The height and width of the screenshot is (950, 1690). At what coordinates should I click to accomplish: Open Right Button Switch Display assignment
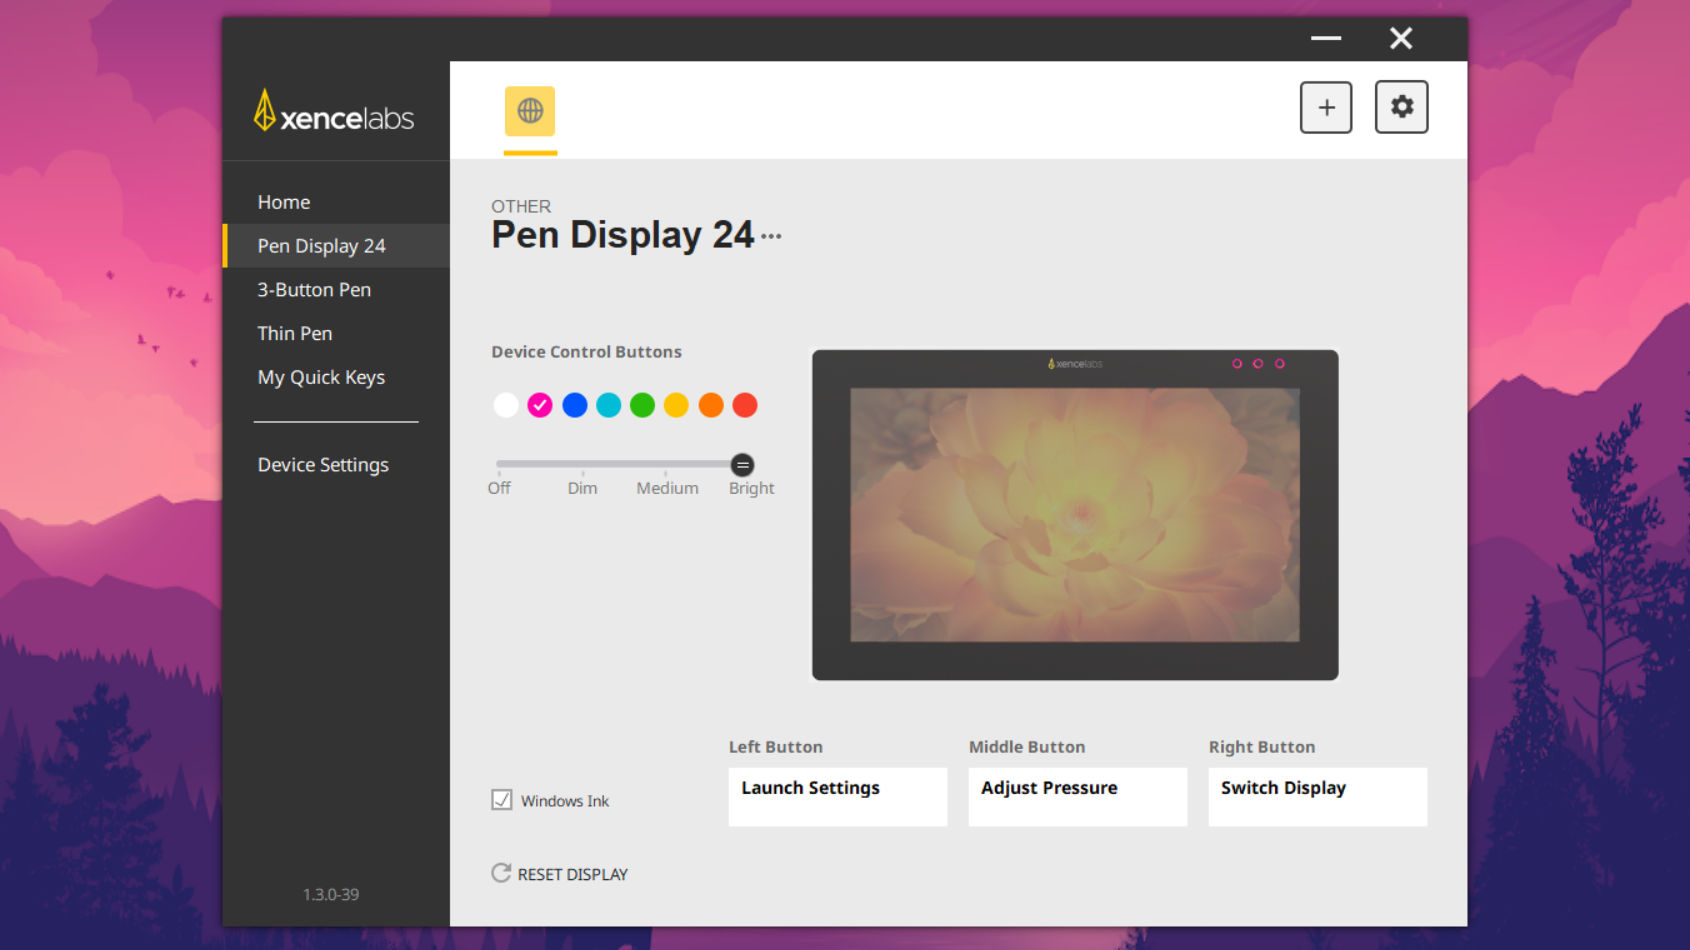tap(1318, 797)
